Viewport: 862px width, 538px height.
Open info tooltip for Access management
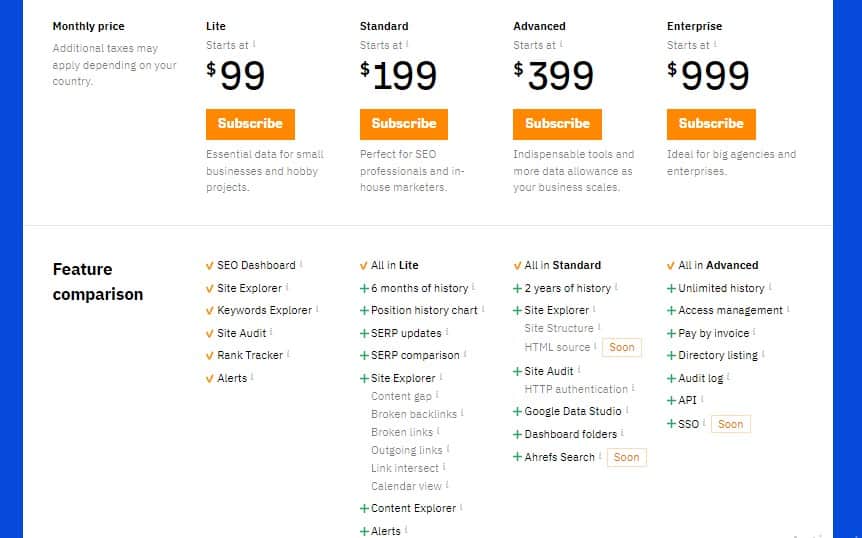click(x=788, y=309)
